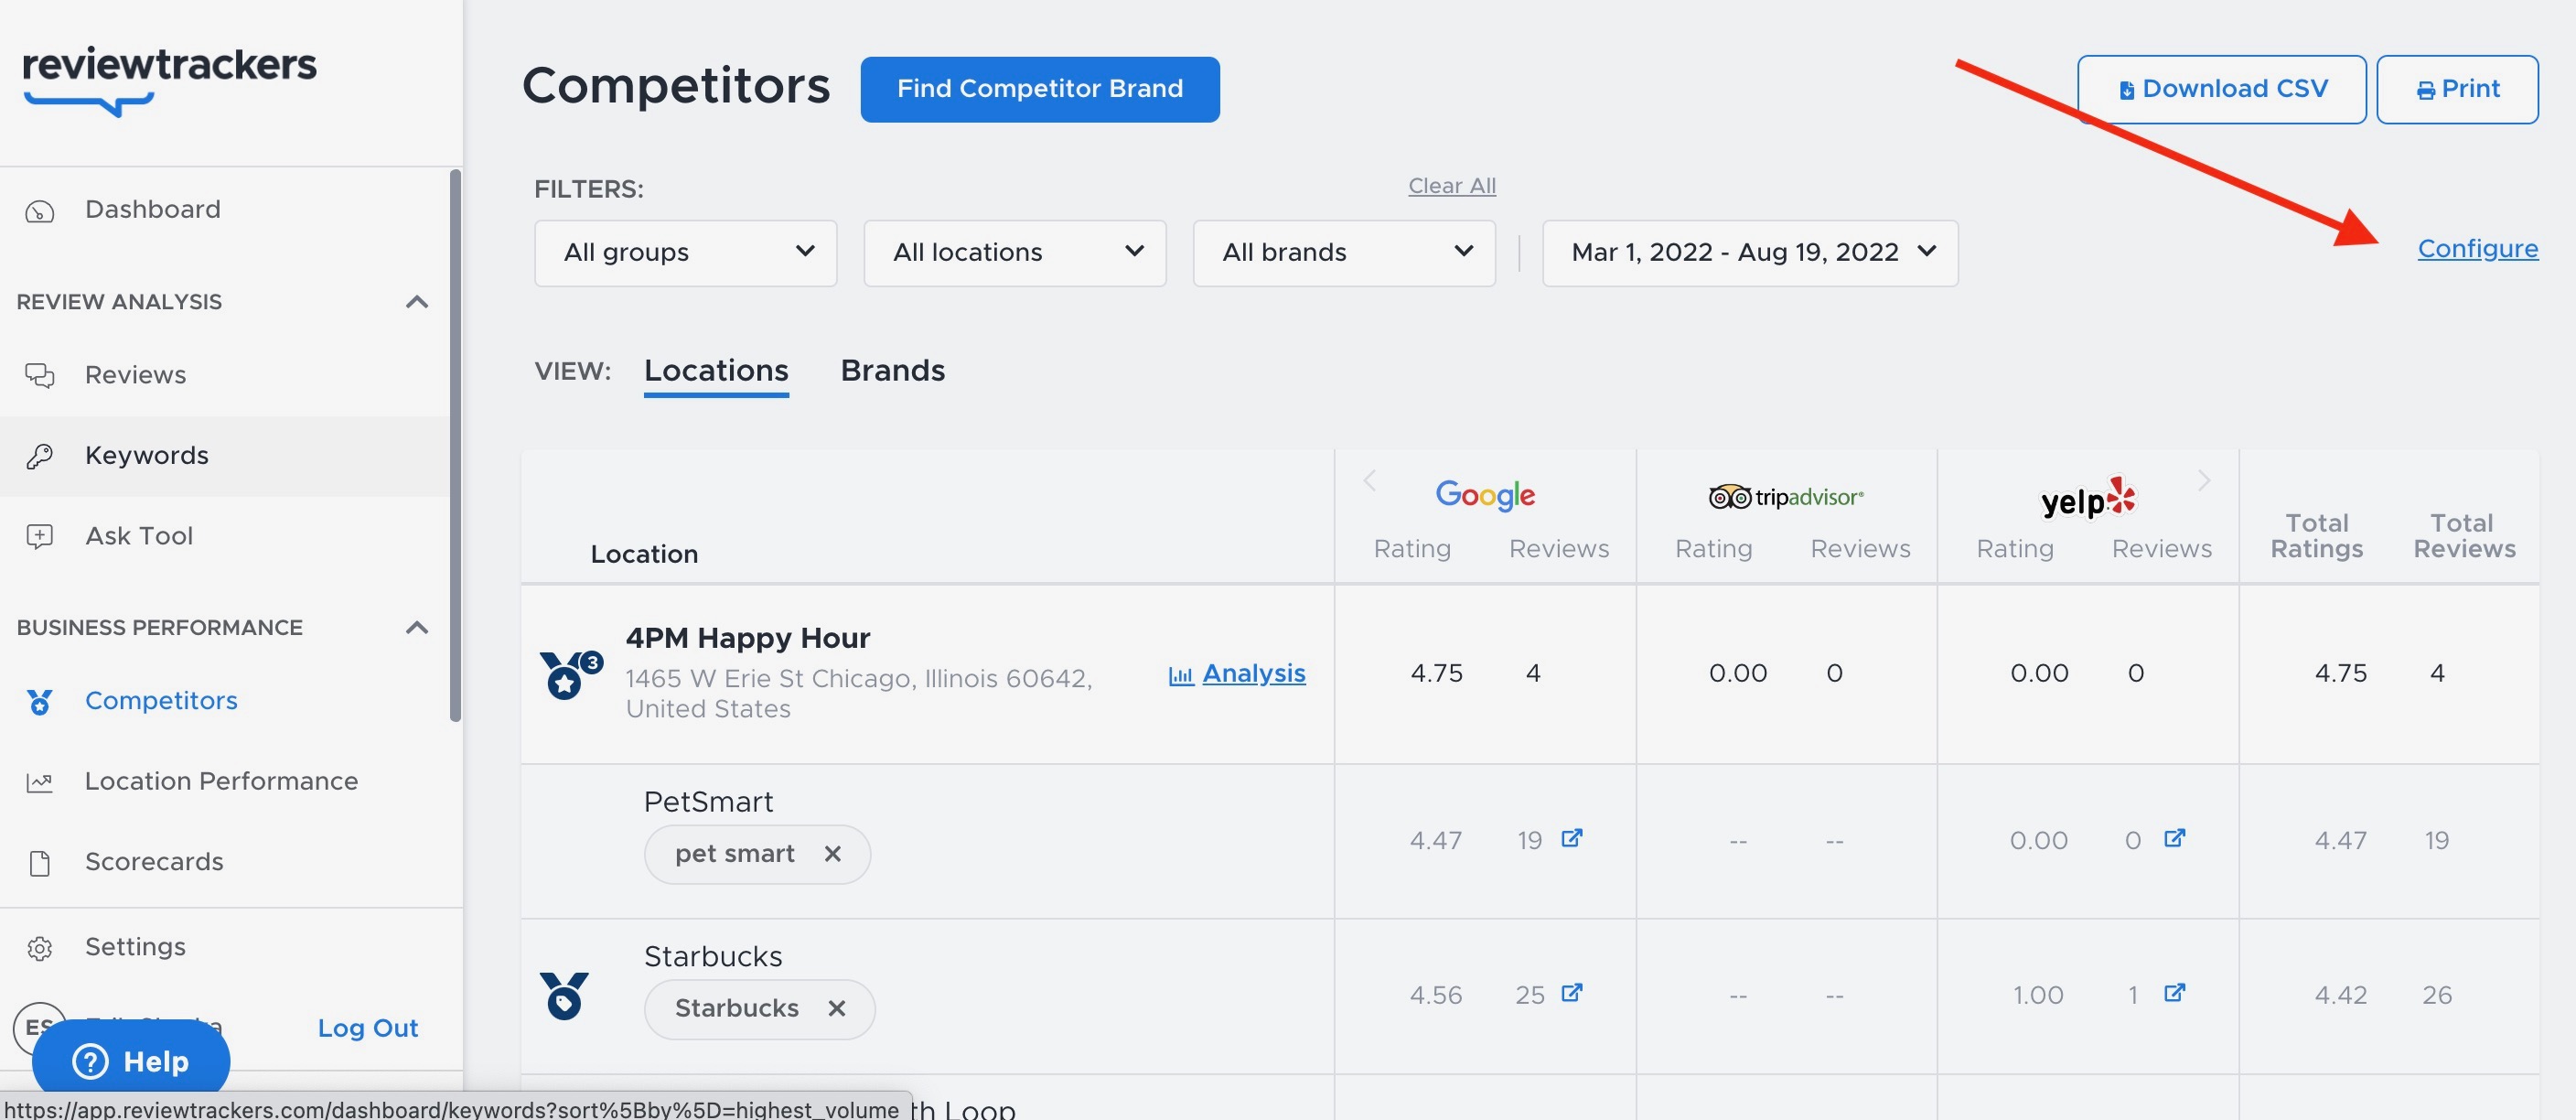Open Starbucks Yelp reviews external link icon

pyautogui.click(x=2175, y=993)
